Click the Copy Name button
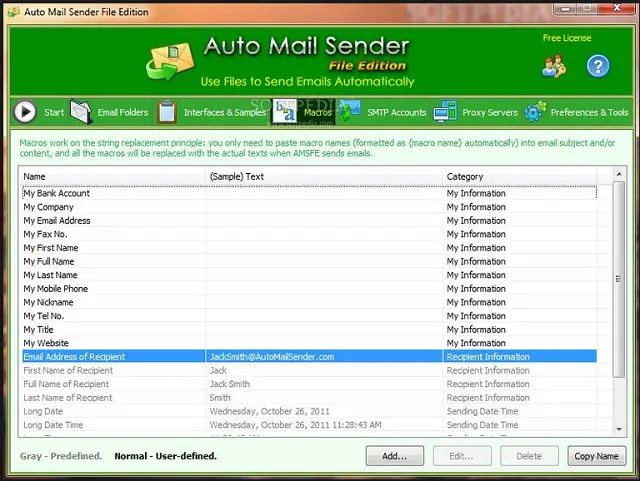Screen dimensions: 640x481 (597, 456)
